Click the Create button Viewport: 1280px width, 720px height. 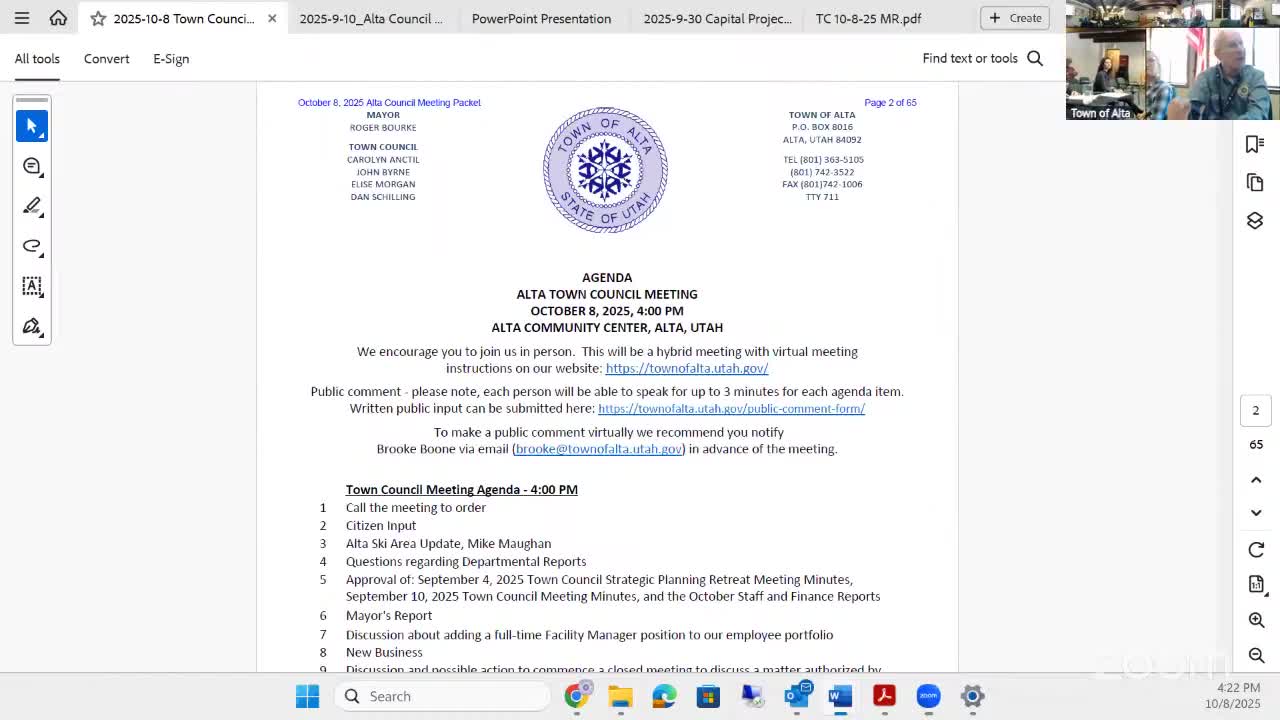pos(1015,18)
